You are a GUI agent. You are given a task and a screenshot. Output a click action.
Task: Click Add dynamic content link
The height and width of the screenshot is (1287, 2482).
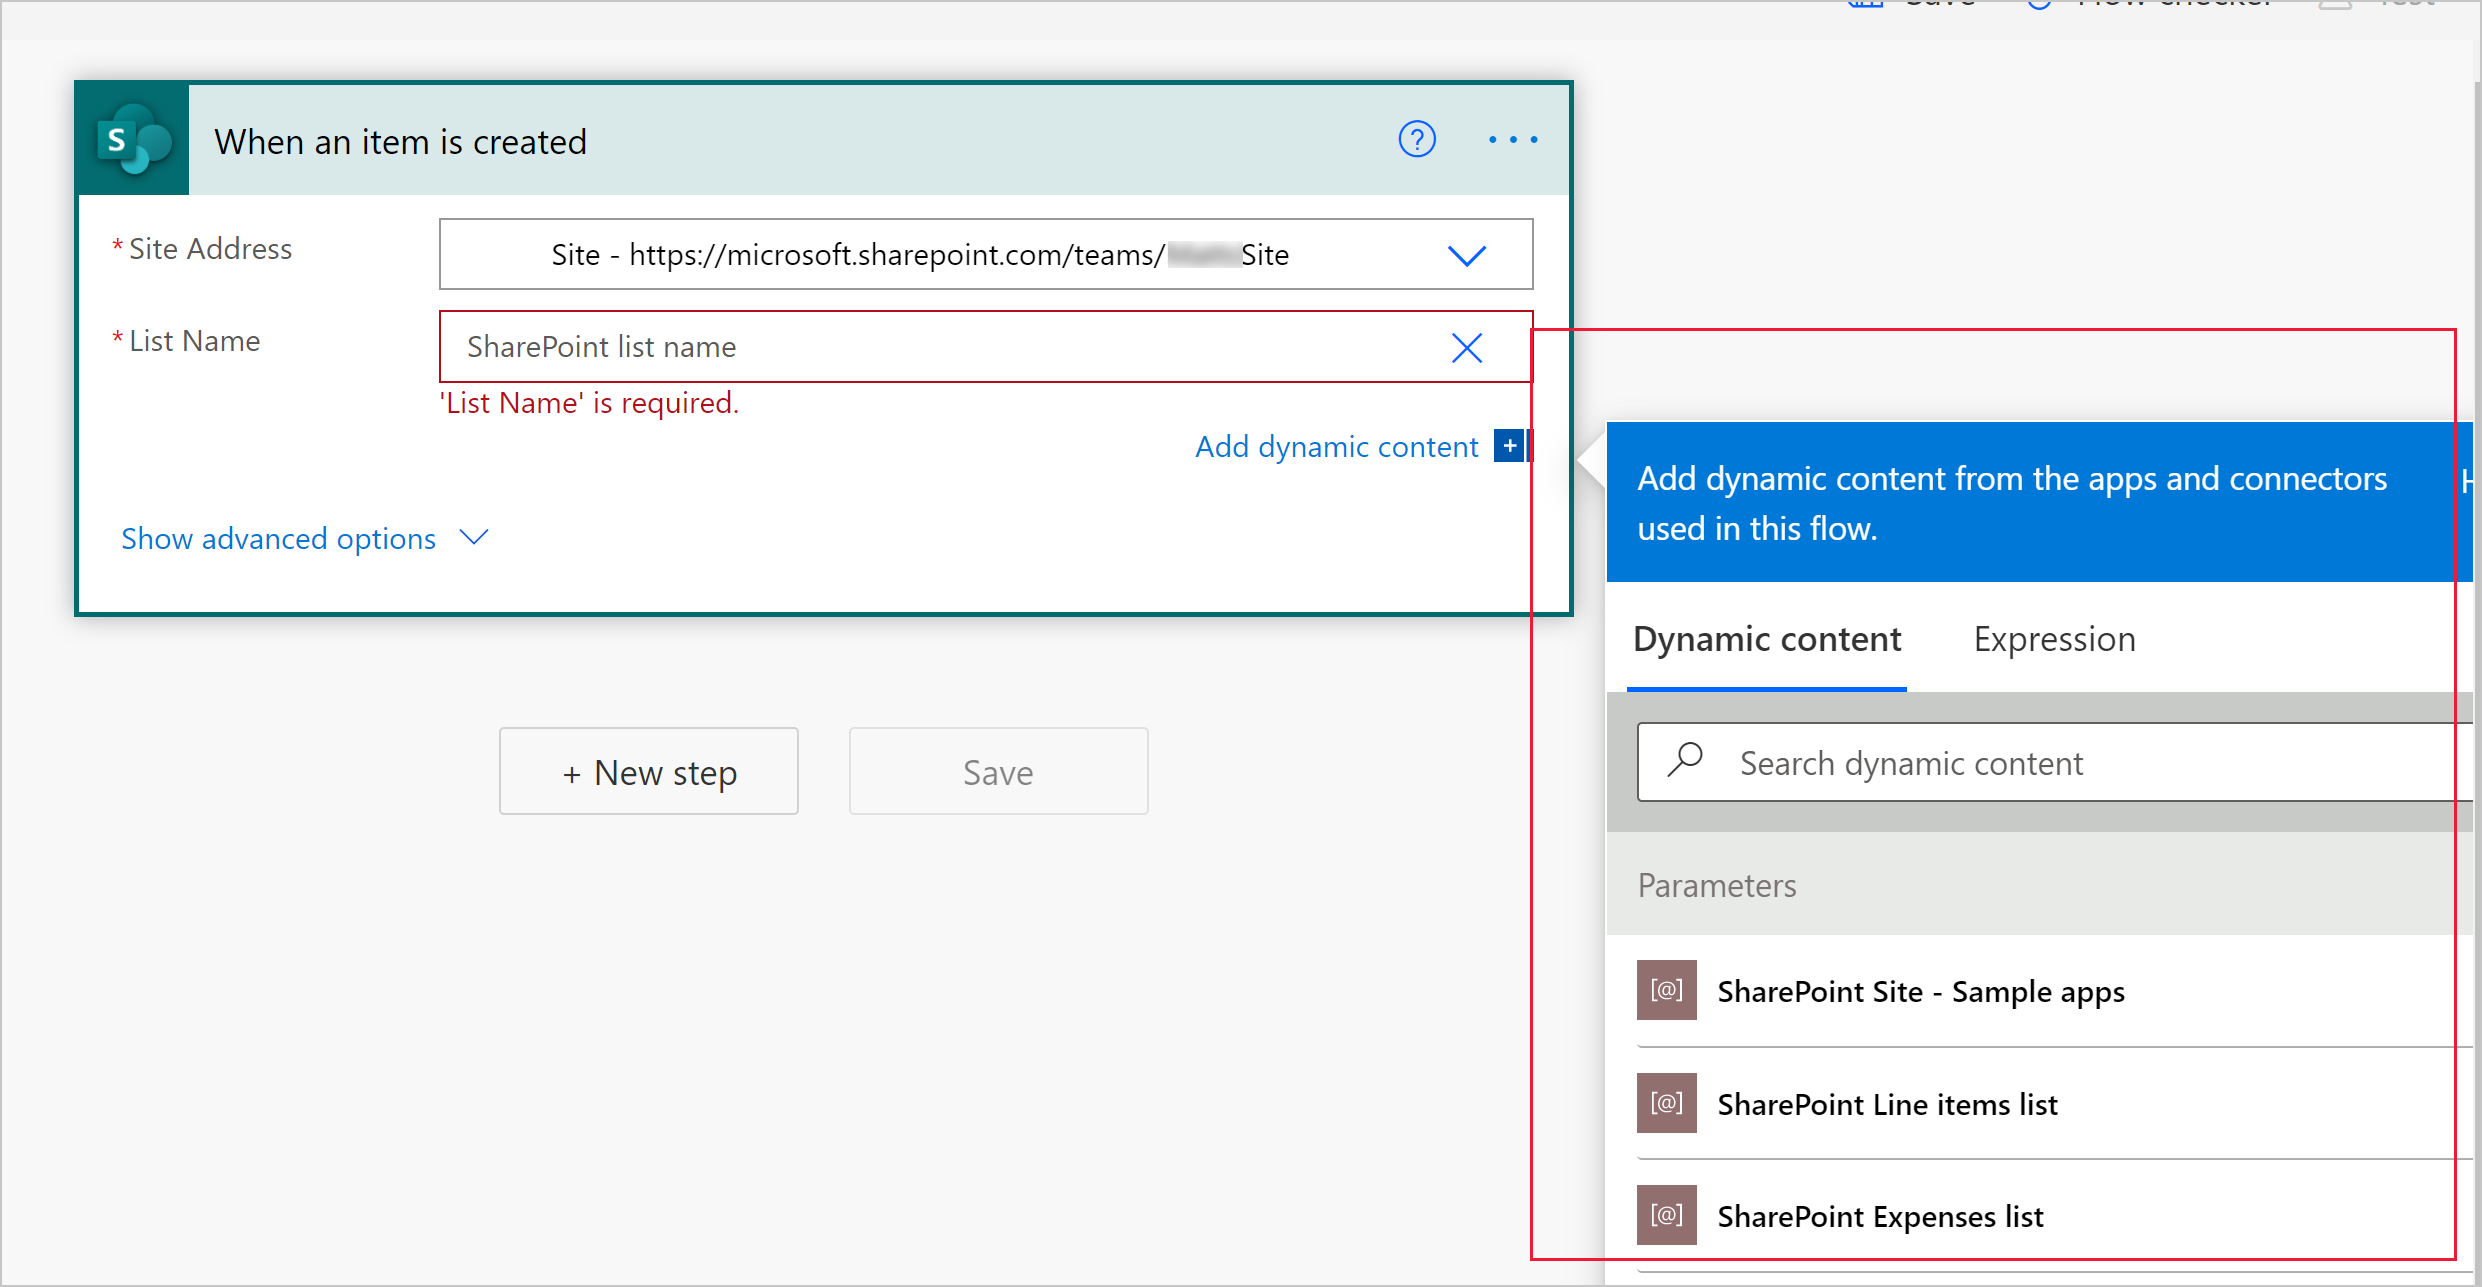click(x=1338, y=445)
